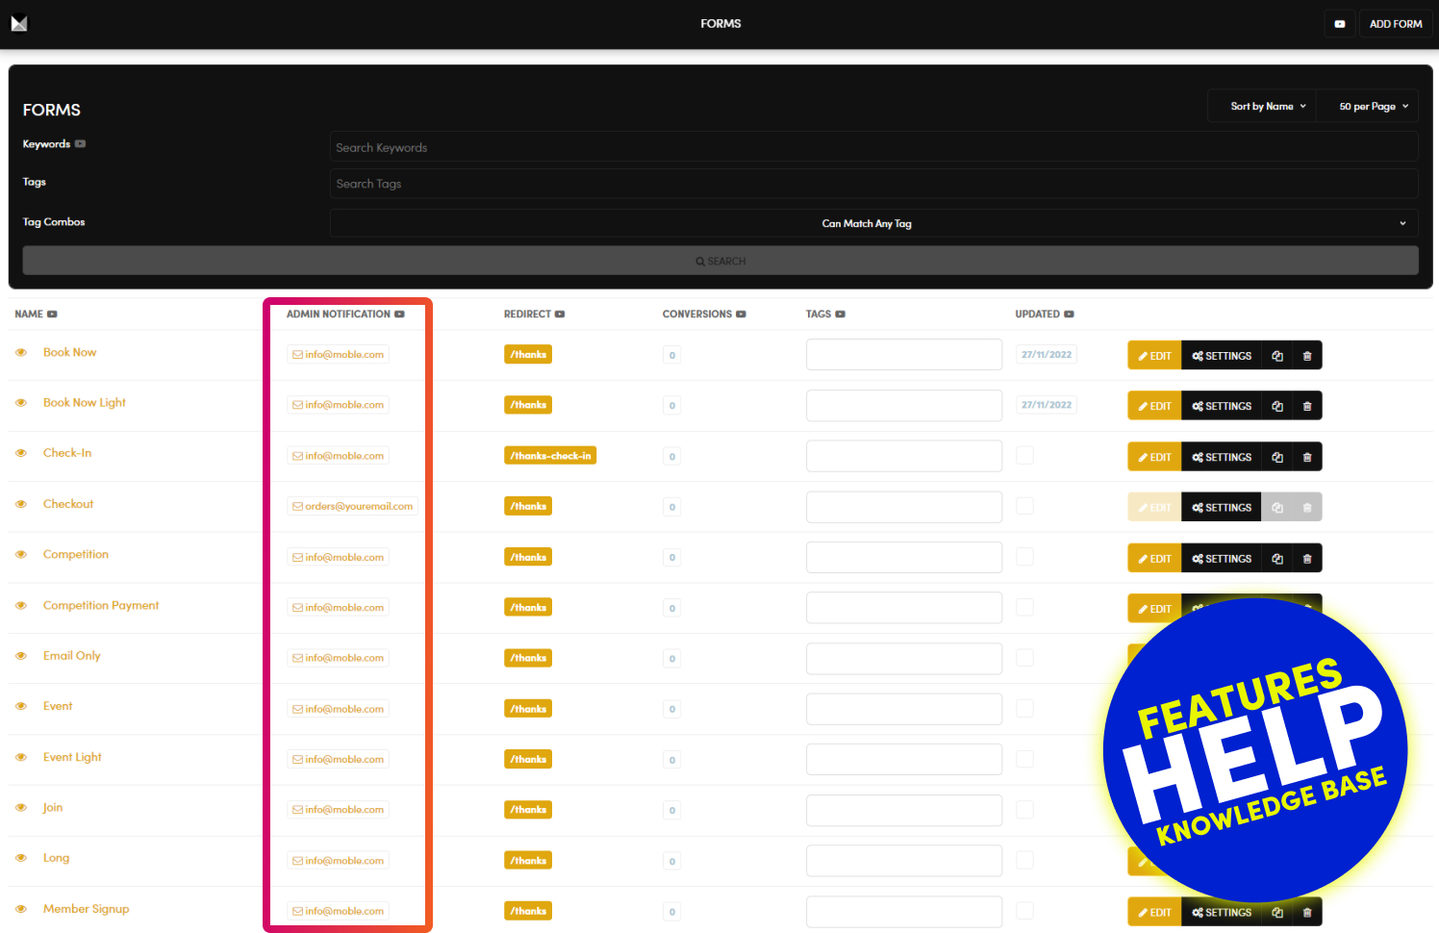The height and width of the screenshot is (933, 1439).
Task: Click the Add Form button
Action: pyautogui.click(x=1395, y=24)
